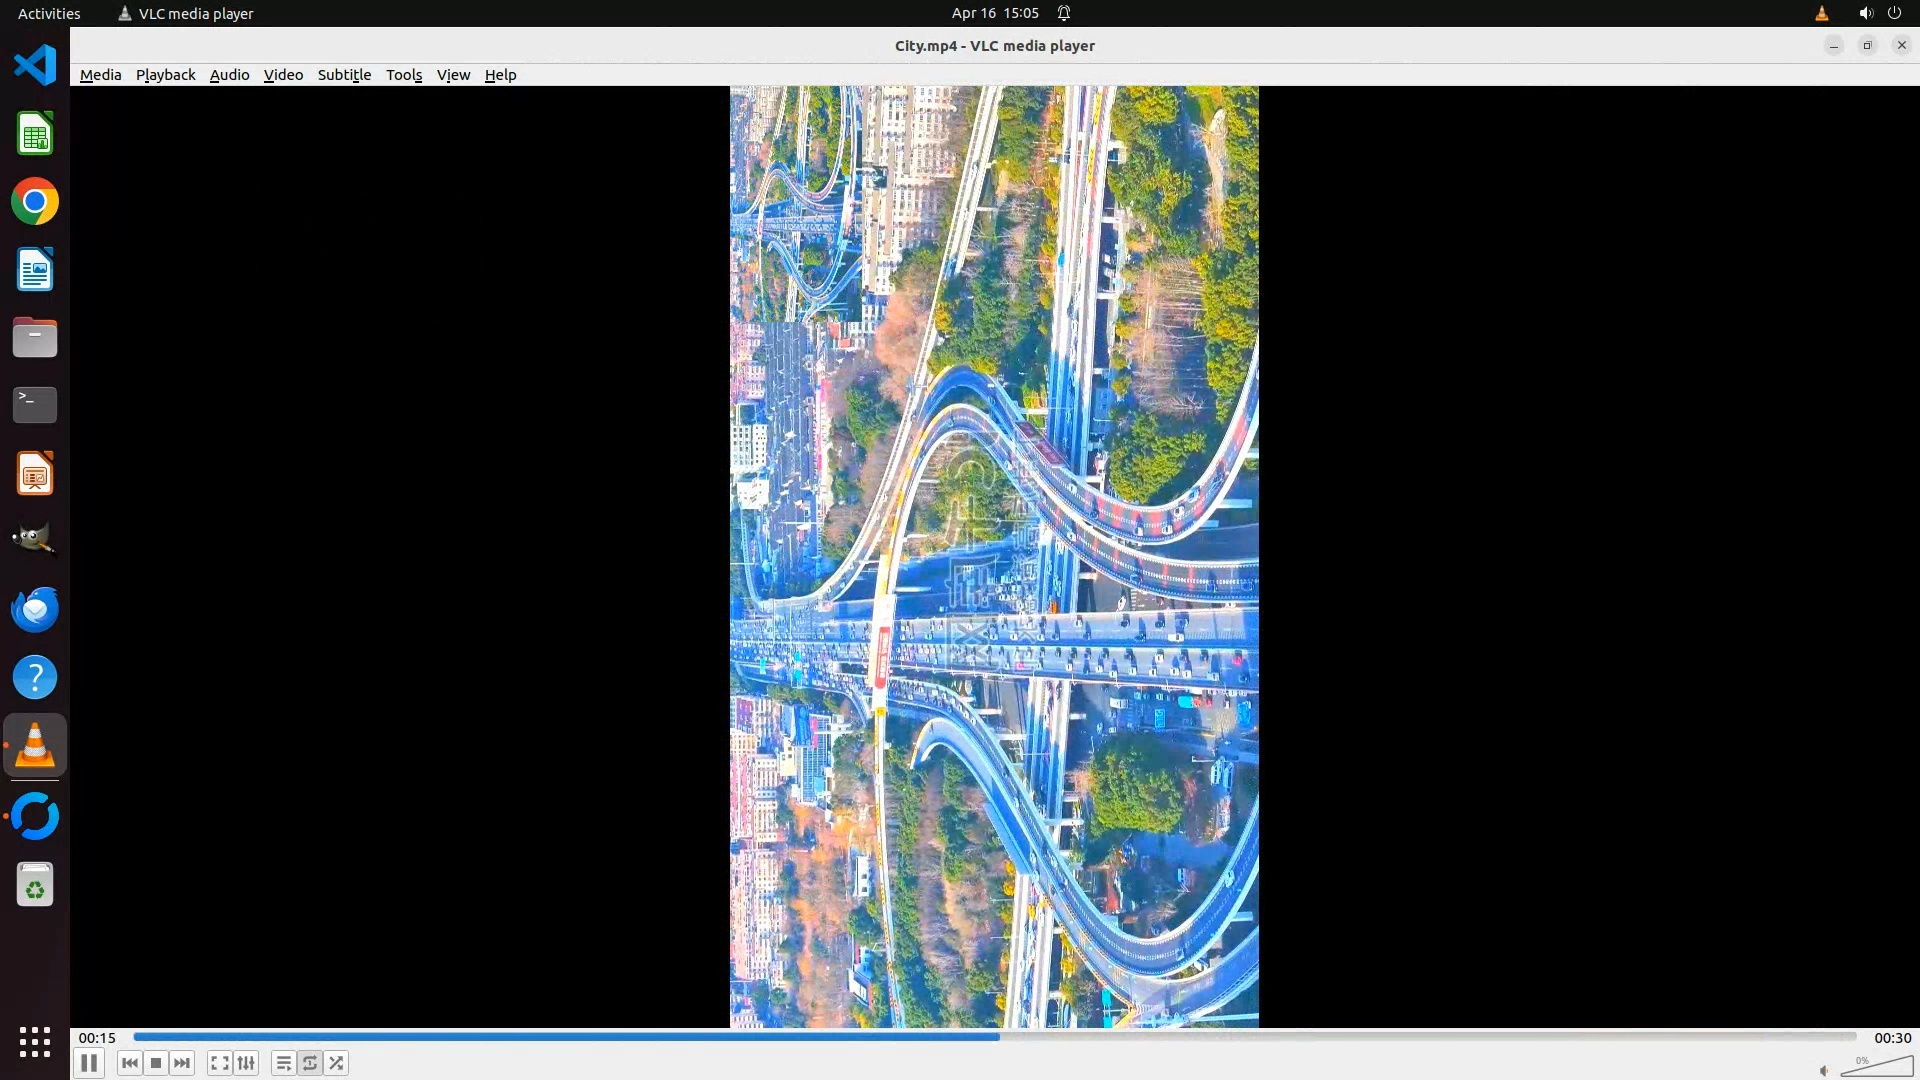This screenshot has height=1080, width=1920.
Task: Click the elapsed time label 00:15
Action: coord(97,1038)
